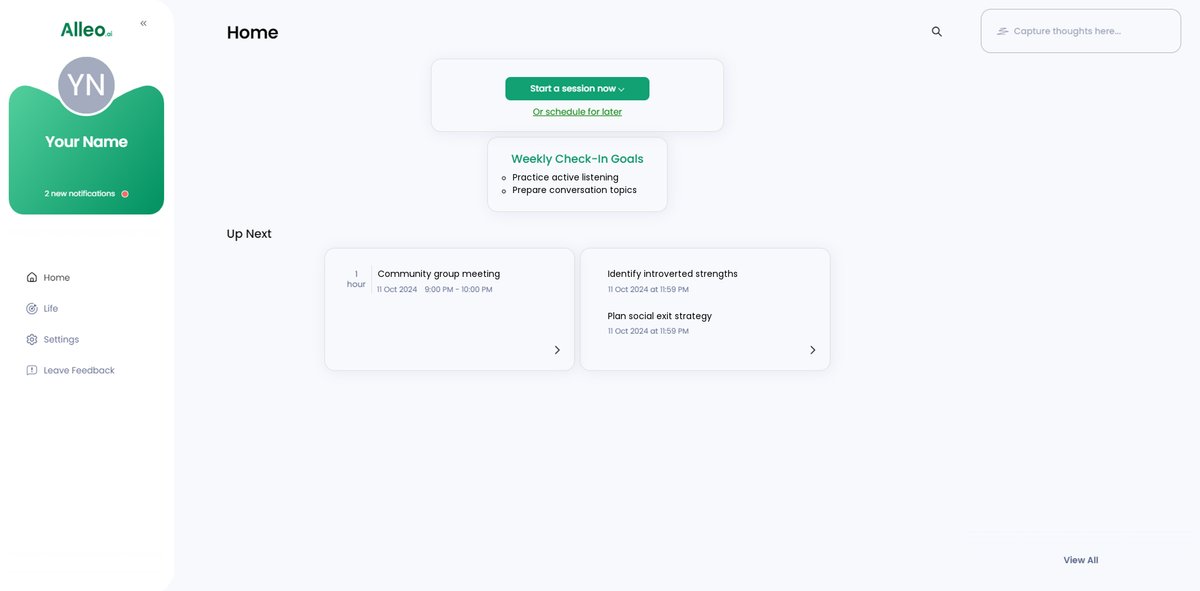
Task: Select Plan social exit strategy task
Action: pos(659,316)
